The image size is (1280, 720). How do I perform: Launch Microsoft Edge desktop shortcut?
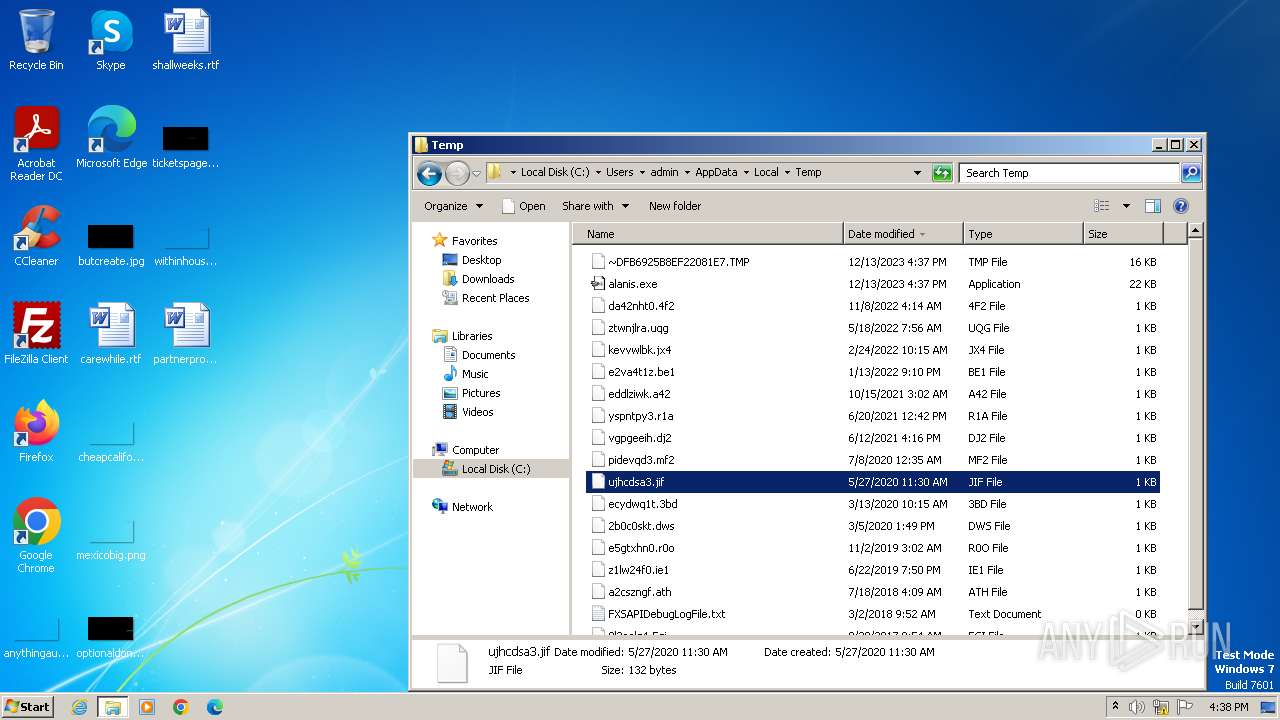111,138
